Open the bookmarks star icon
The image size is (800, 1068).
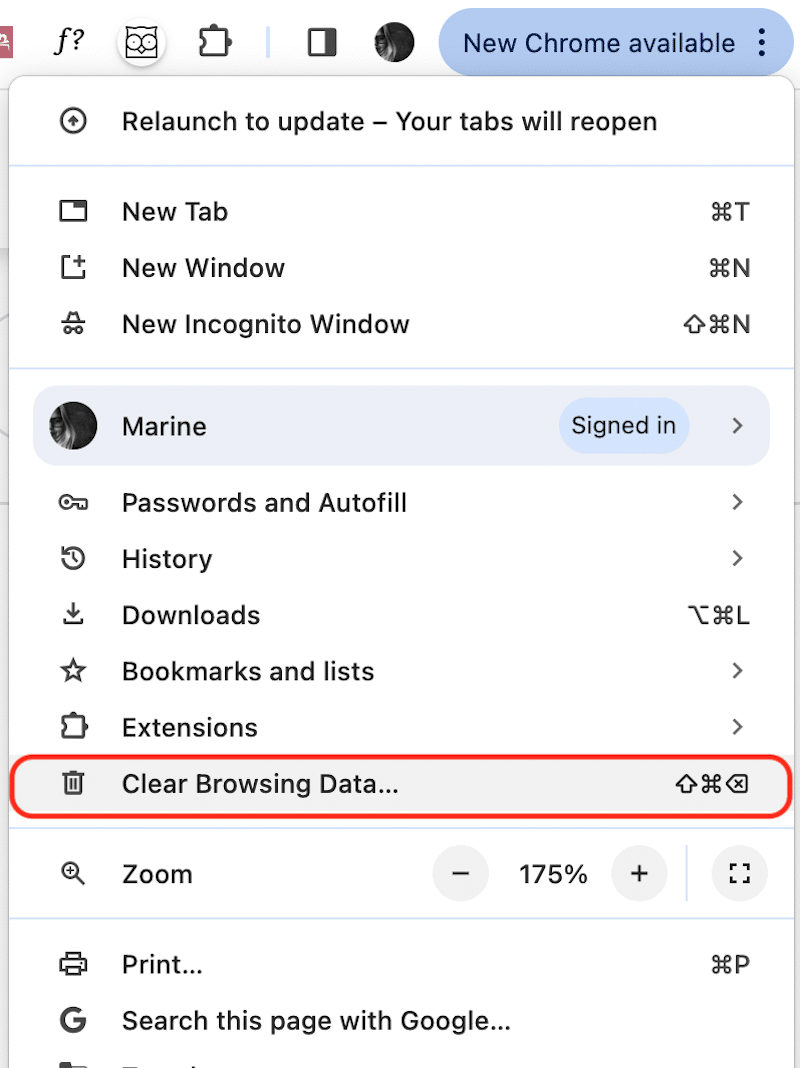click(74, 671)
